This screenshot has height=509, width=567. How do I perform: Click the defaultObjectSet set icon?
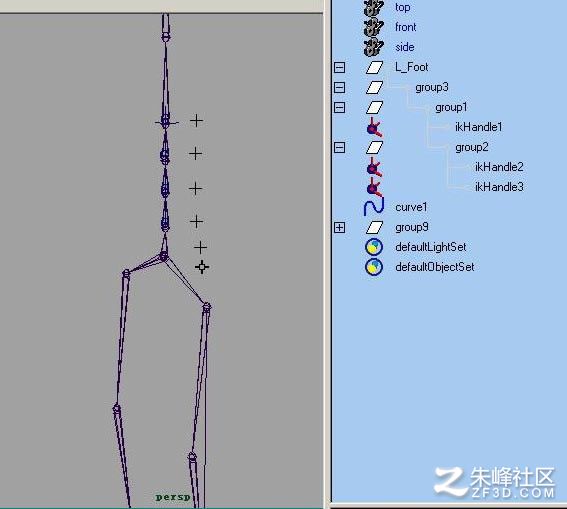[x=374, y=267]
